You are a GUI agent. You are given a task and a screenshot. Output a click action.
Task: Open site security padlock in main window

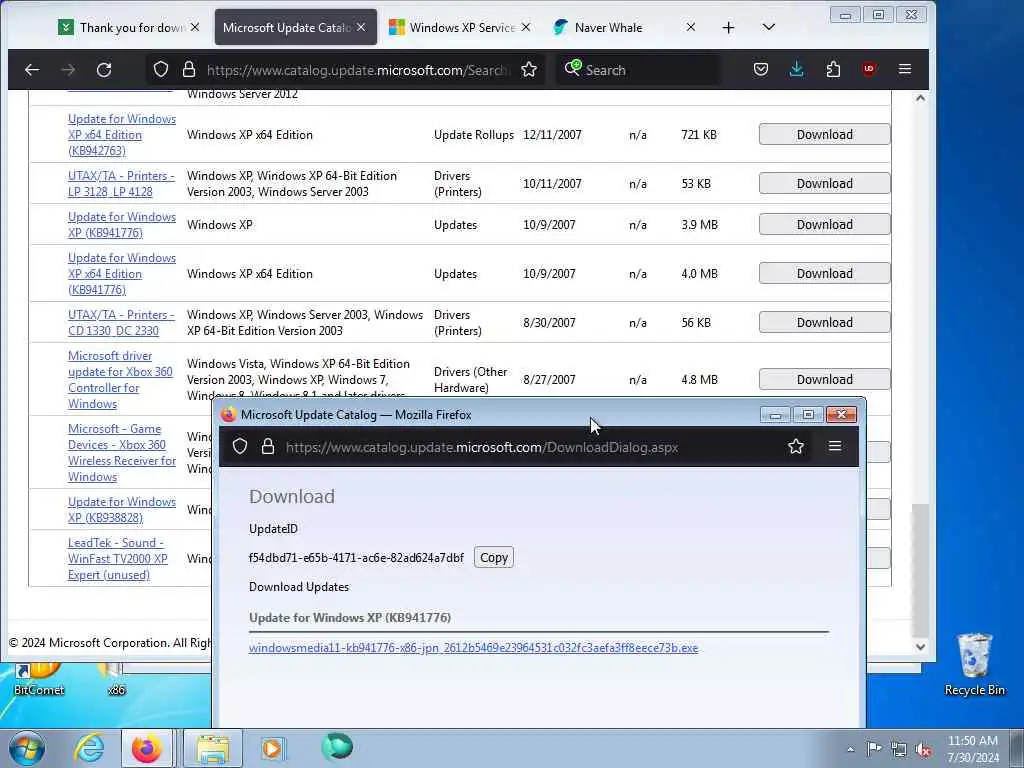tap(189, 69)
